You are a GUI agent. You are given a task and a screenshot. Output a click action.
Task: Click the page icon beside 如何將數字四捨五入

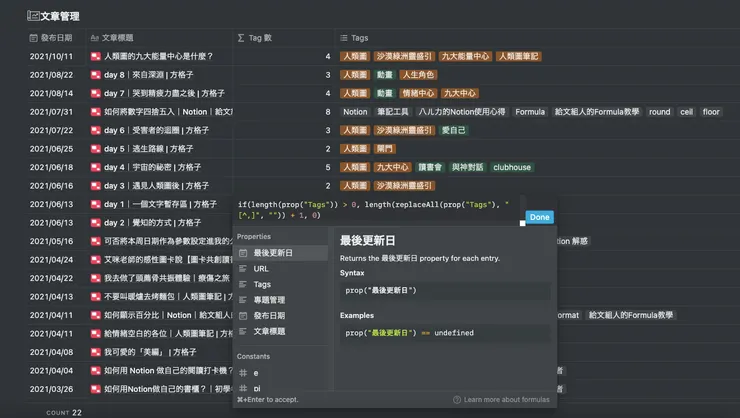pos(96,112)
